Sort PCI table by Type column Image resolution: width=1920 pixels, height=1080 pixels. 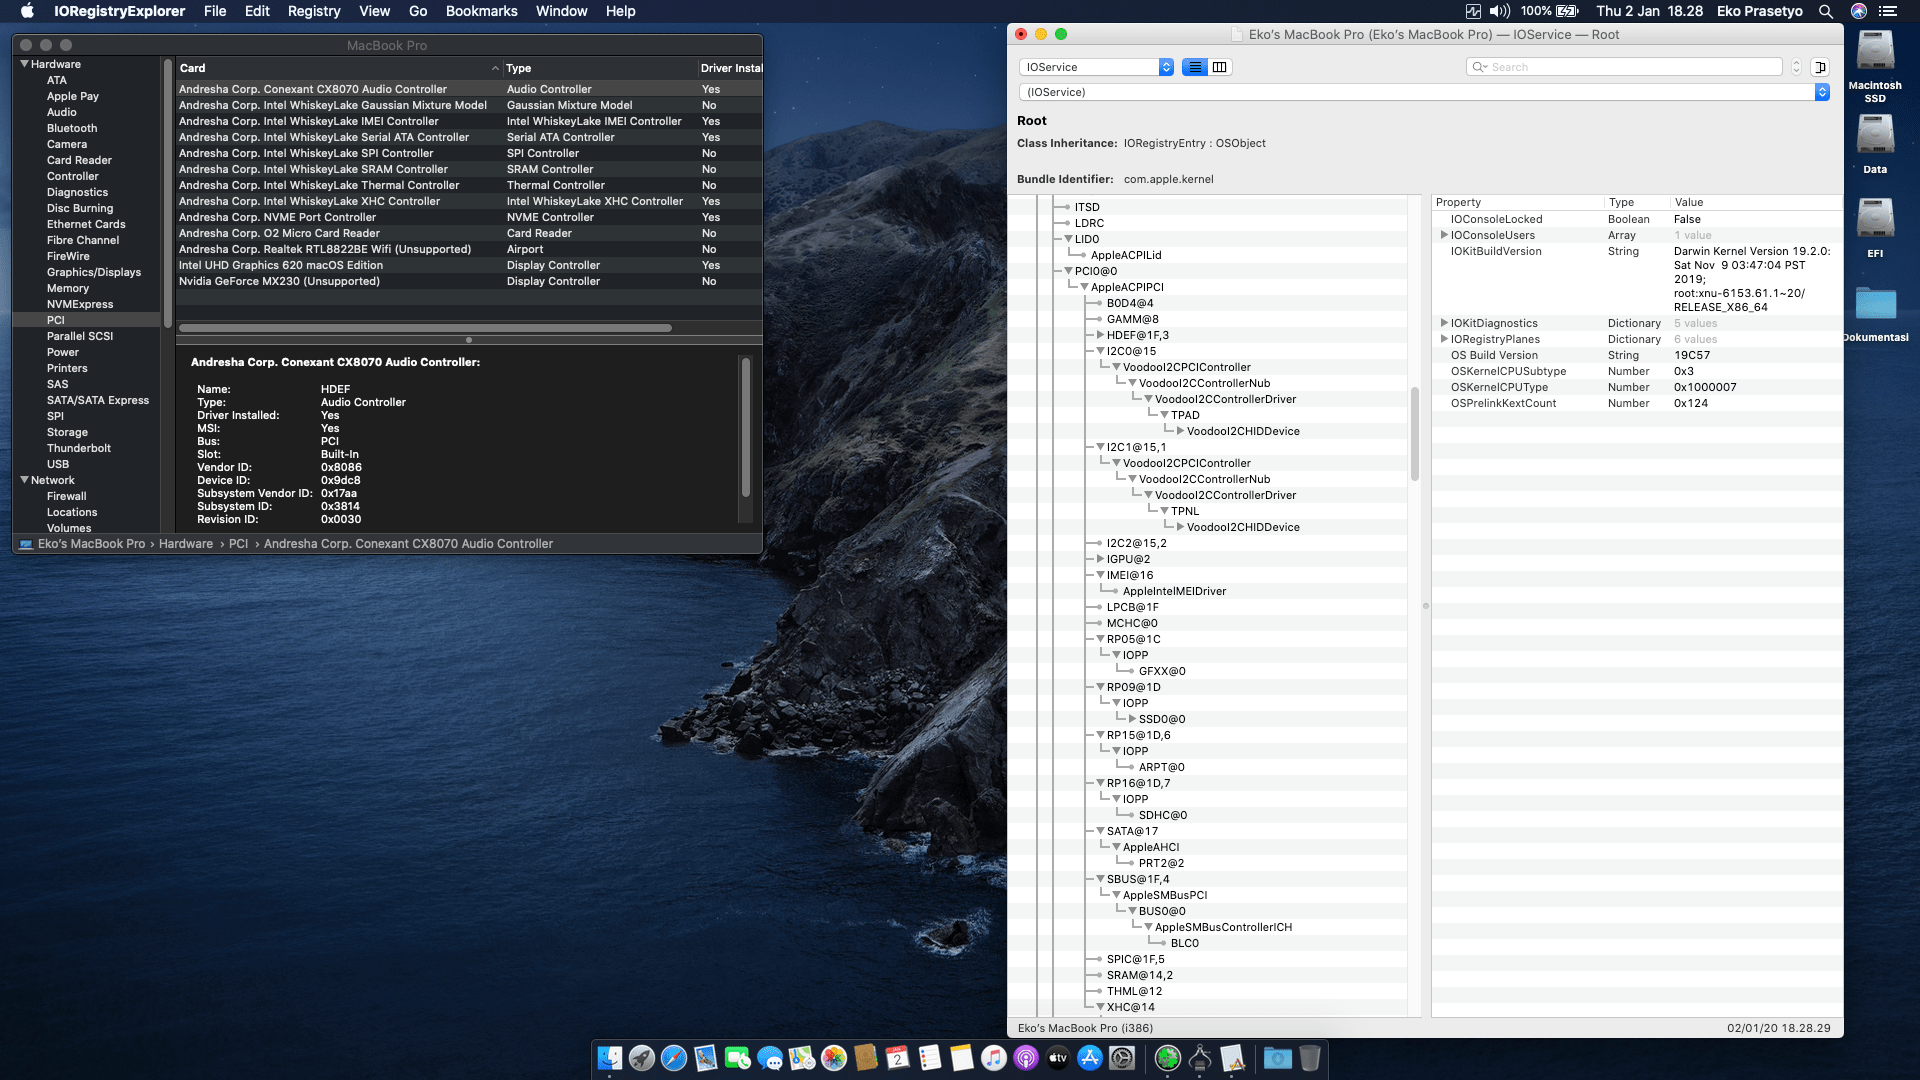(x=600, y=68)
